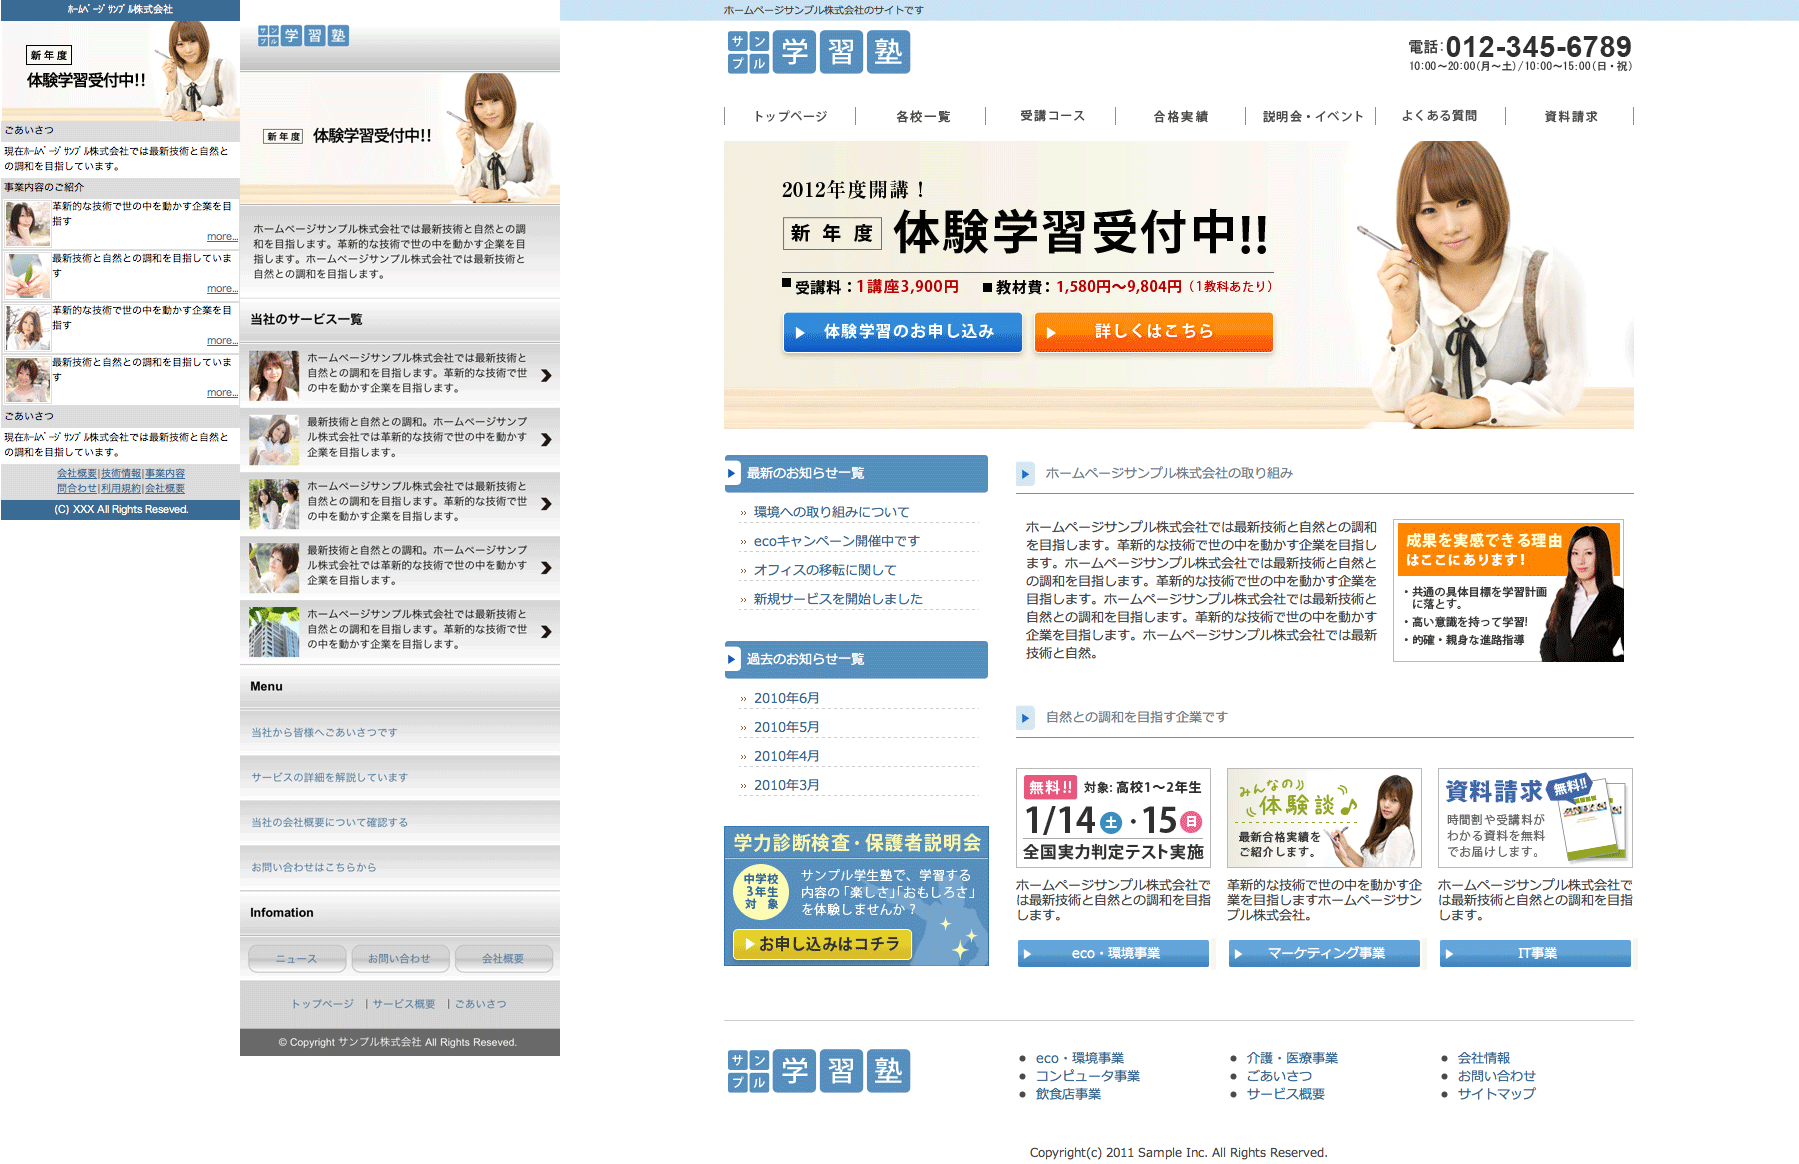
Task: Click the ニュース button under Infomation
Action: tap(297, 959)
